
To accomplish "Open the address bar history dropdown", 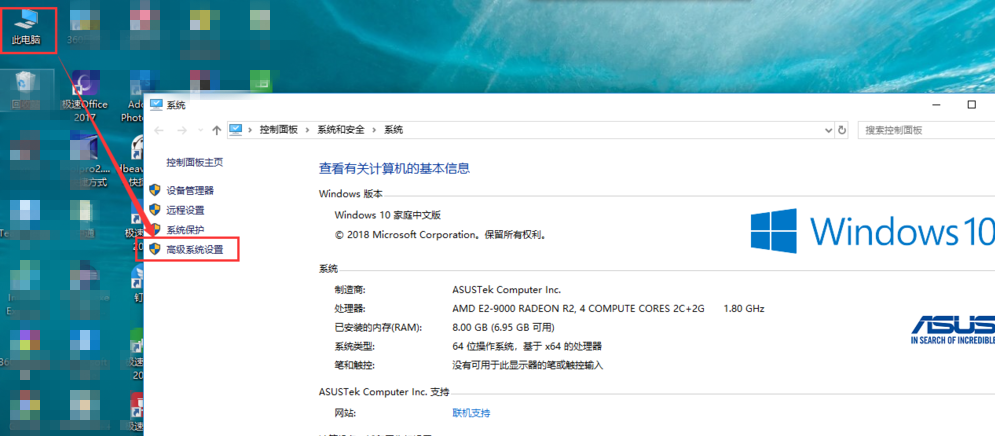I will (828, 130).
